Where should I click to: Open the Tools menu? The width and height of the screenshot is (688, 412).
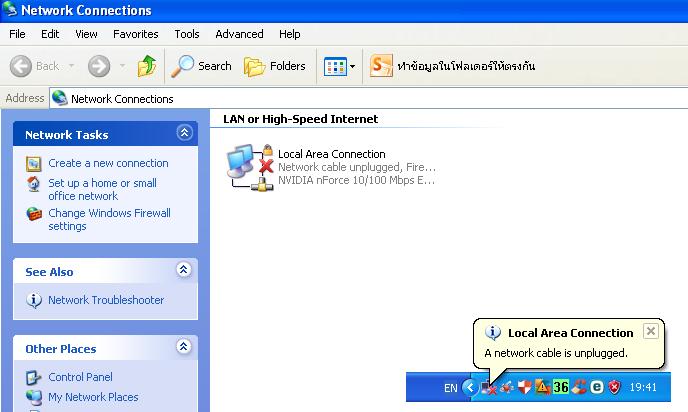click(x=187, y=34)
